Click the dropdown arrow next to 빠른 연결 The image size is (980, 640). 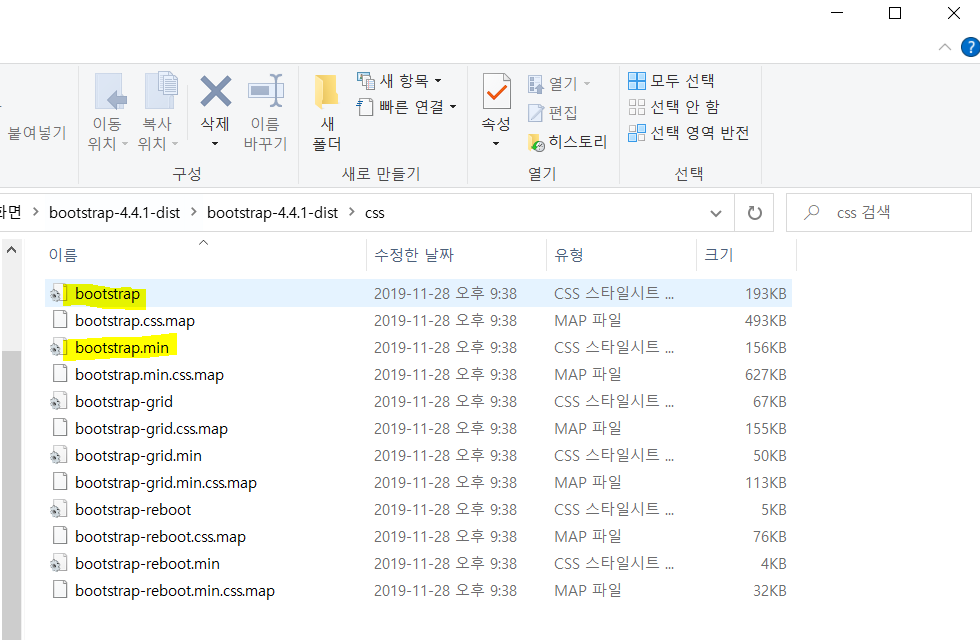(453, 107)
